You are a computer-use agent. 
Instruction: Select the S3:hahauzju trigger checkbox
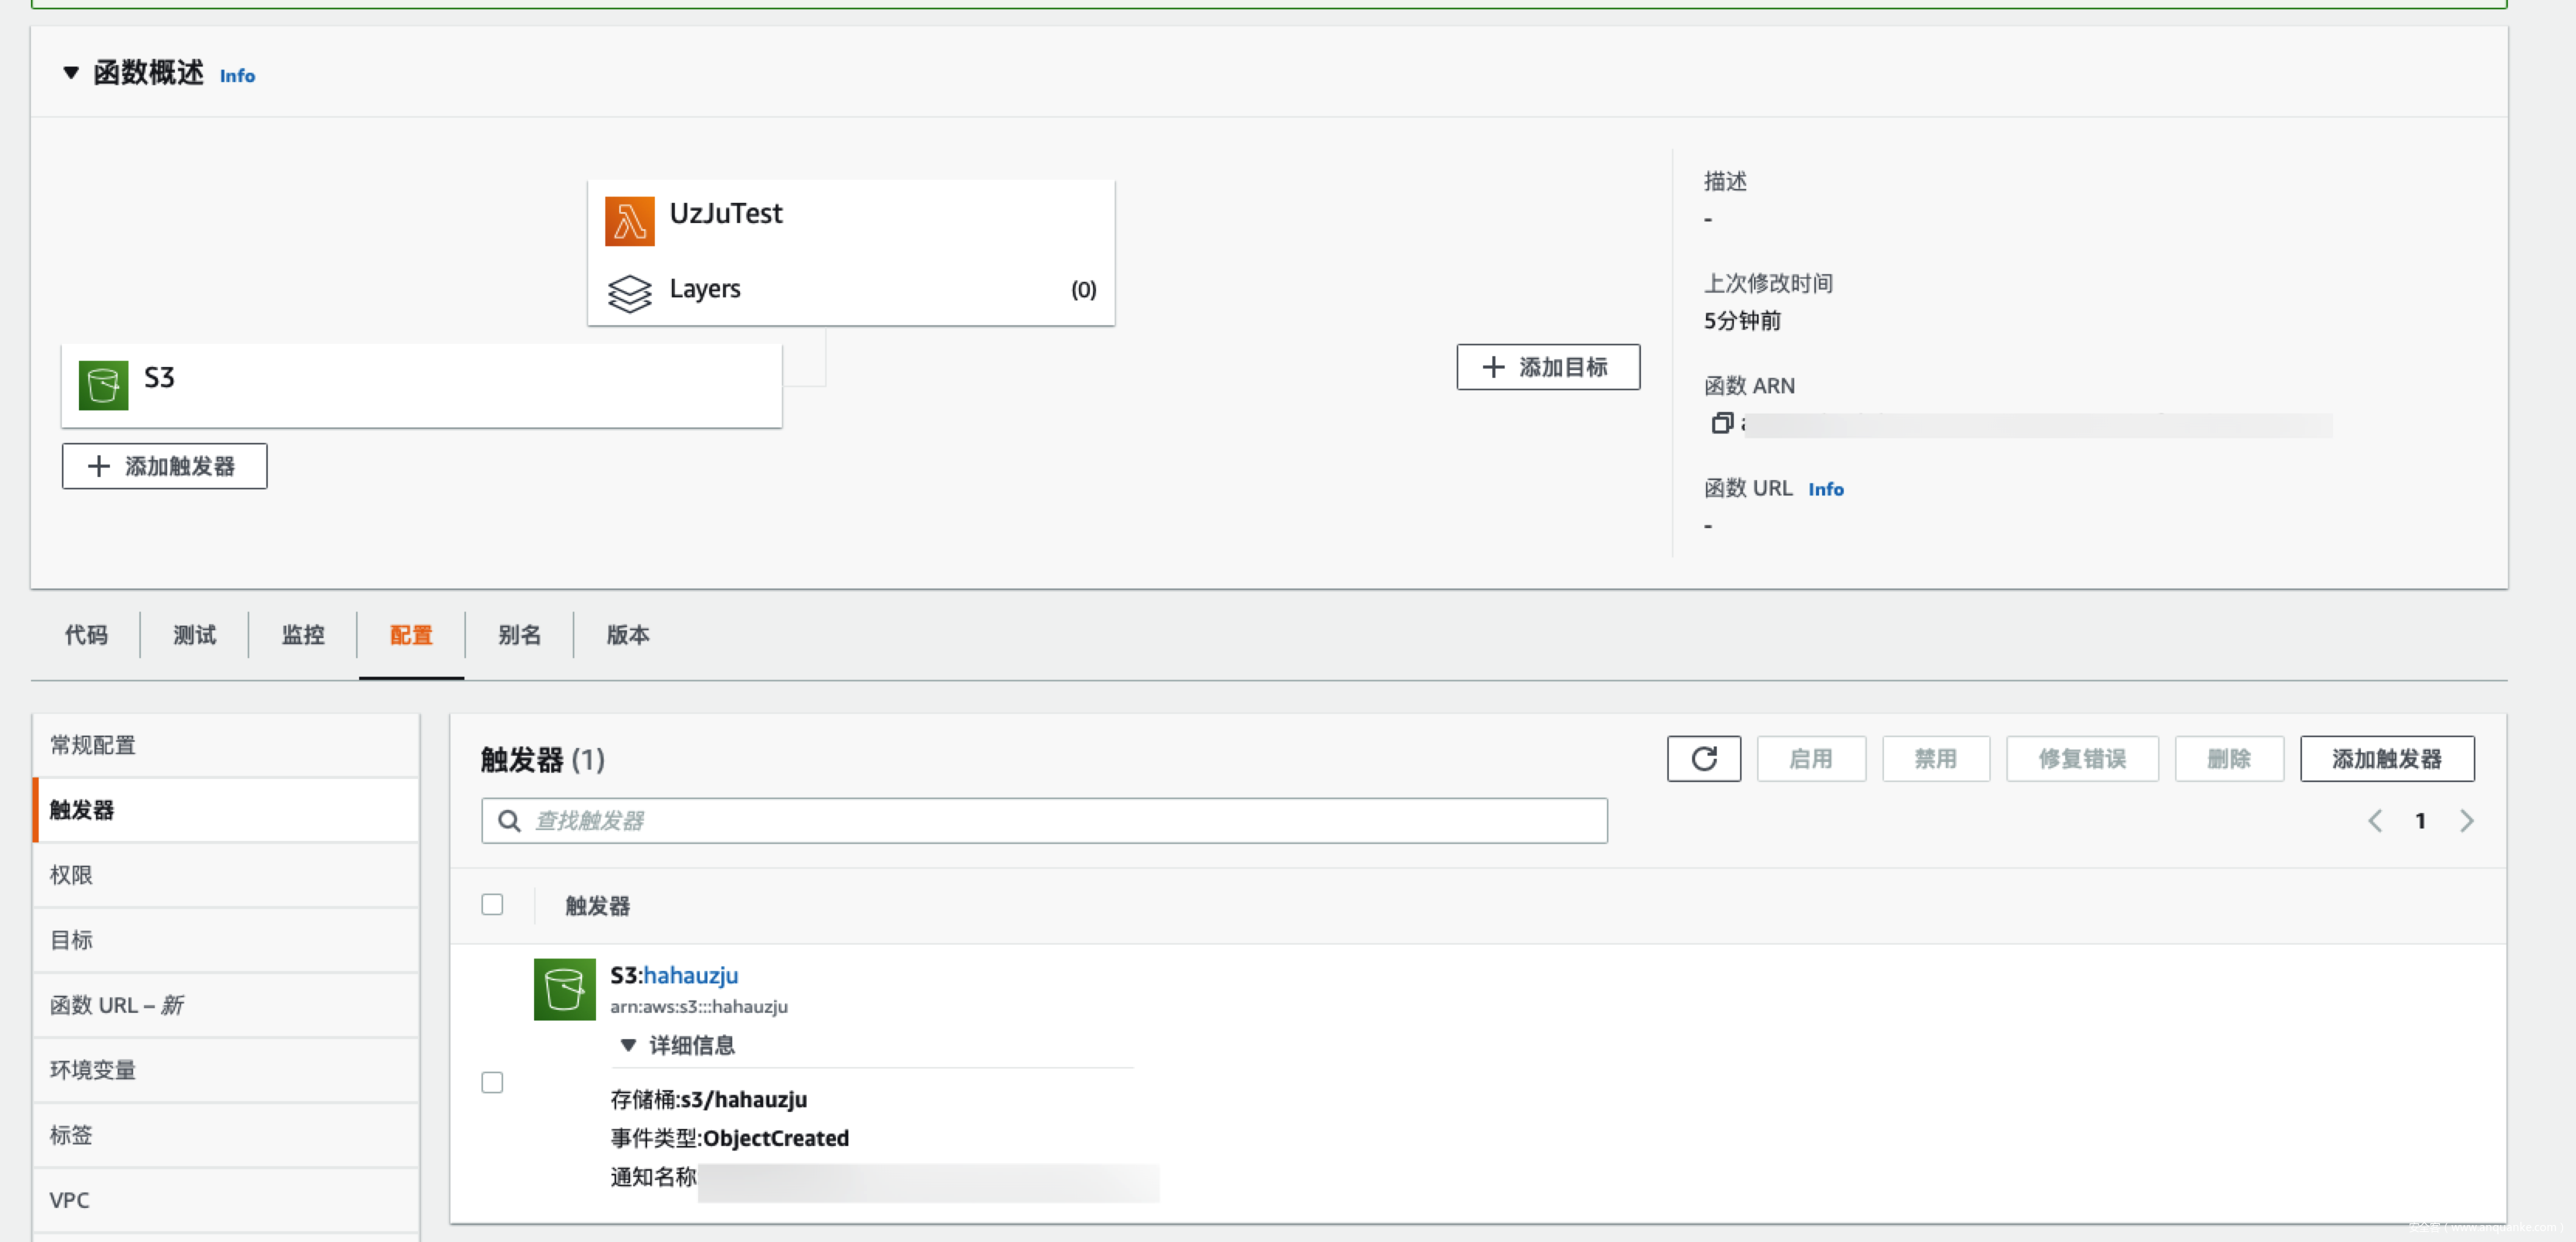tap(492, 1083)
